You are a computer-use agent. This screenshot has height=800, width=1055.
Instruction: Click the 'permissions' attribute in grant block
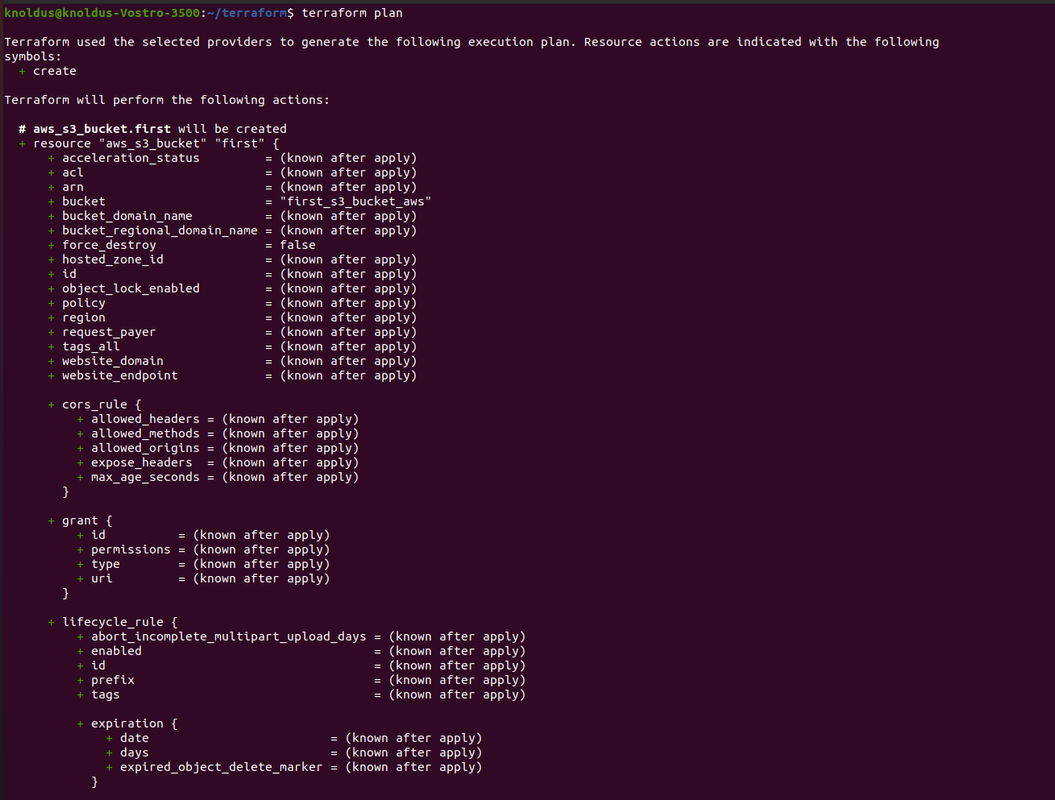[131, 550]
